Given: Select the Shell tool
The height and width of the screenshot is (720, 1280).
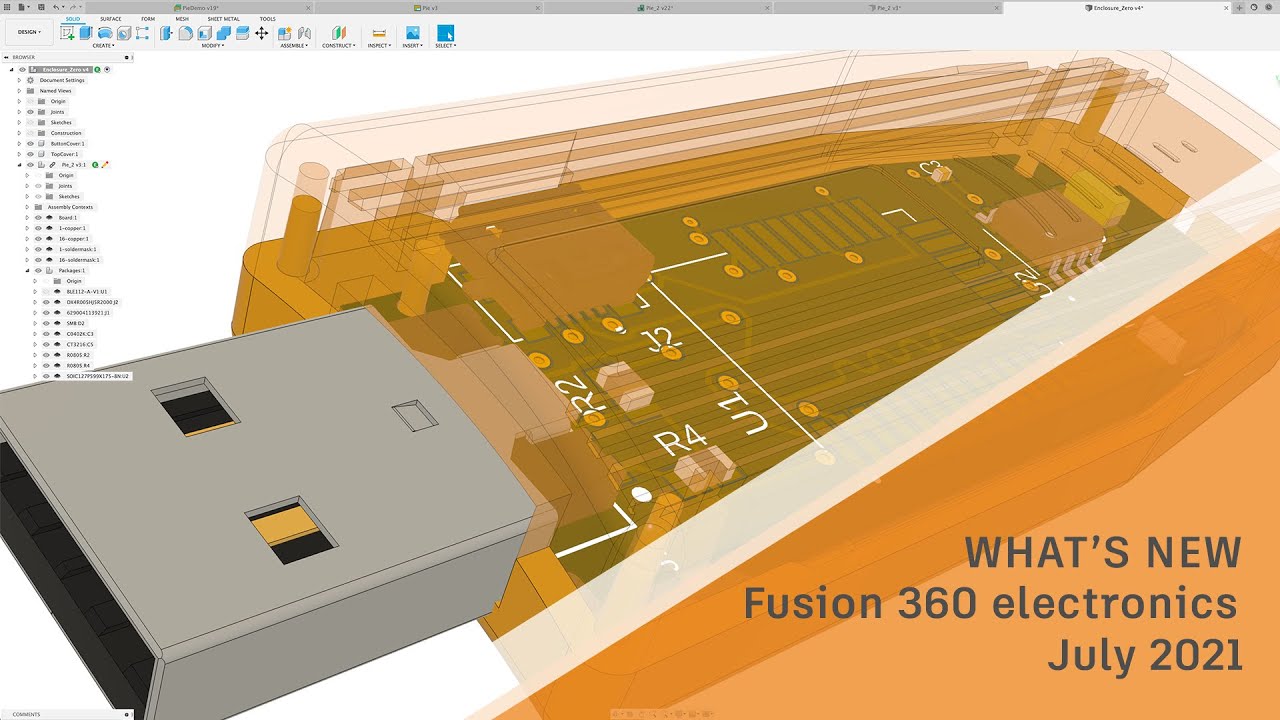Looking at the screenshot, I should click(x=204, y=33).
